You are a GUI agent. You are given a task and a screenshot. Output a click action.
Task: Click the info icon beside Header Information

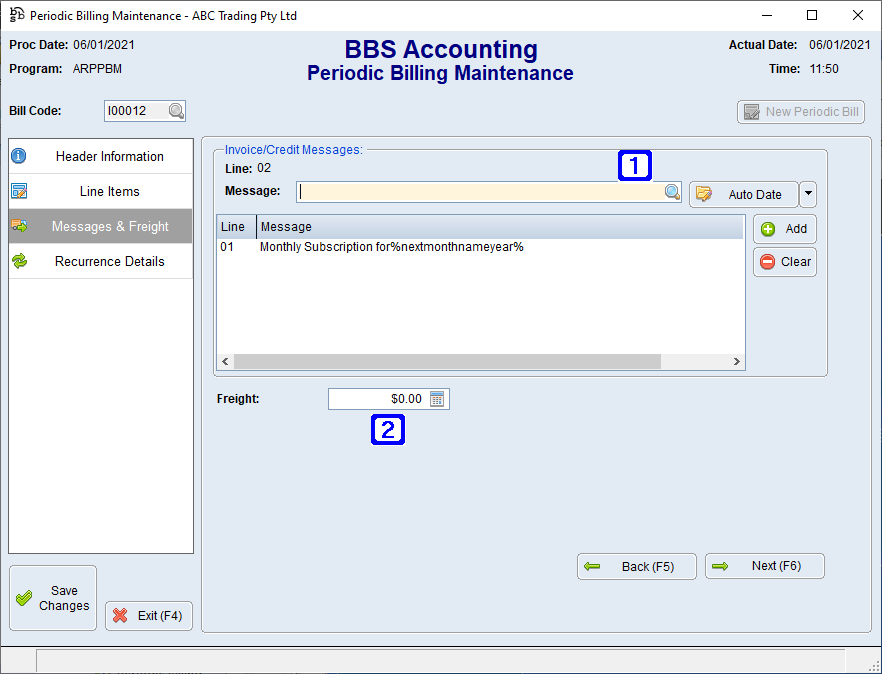[18, 155]
